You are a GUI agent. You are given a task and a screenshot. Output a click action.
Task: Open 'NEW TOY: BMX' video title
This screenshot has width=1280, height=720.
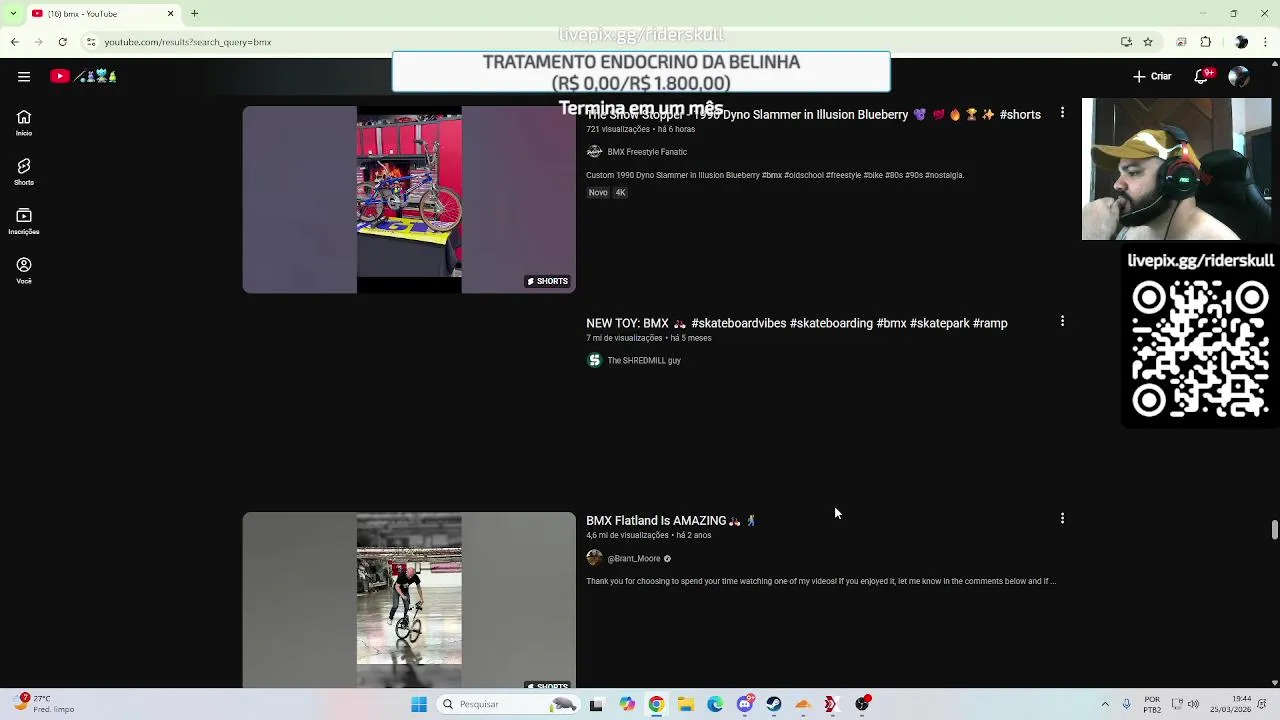796,323
